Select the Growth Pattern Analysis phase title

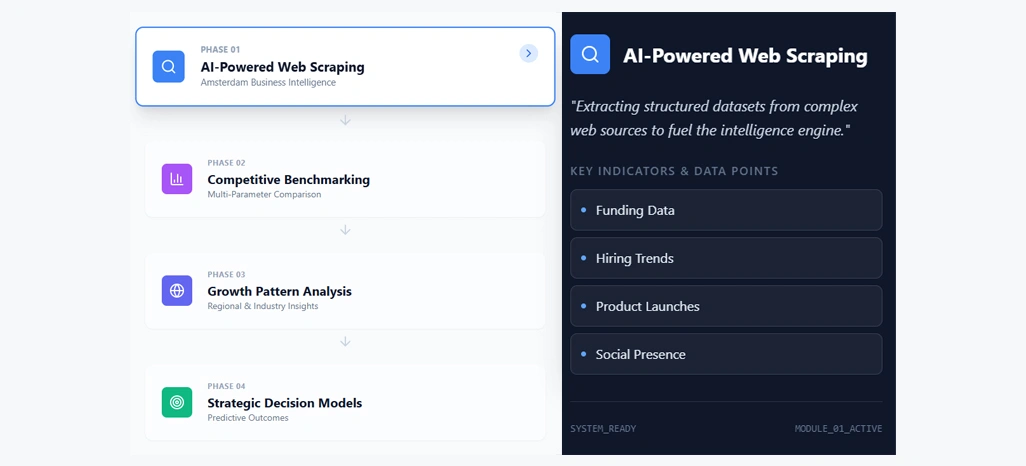(279, 292)
